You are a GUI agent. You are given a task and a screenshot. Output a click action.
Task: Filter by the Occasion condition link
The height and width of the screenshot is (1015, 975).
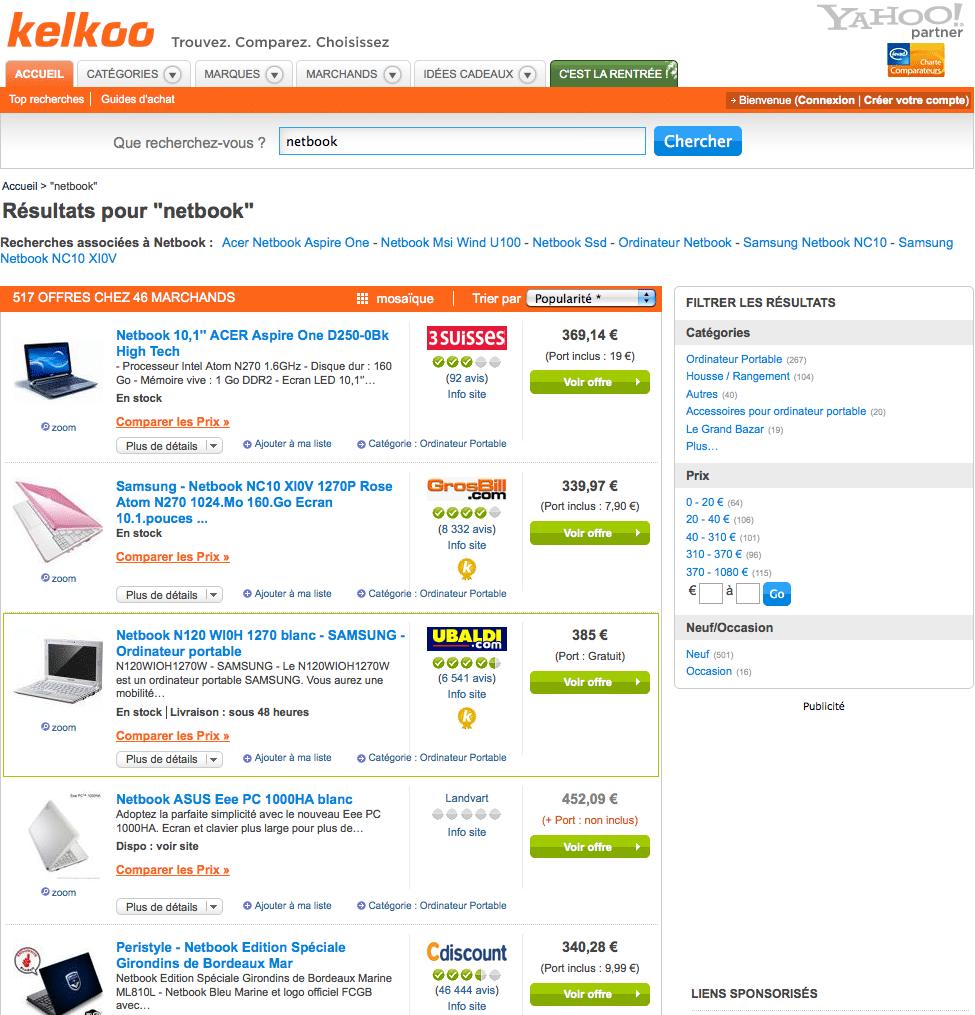click(x=709, y=671)
